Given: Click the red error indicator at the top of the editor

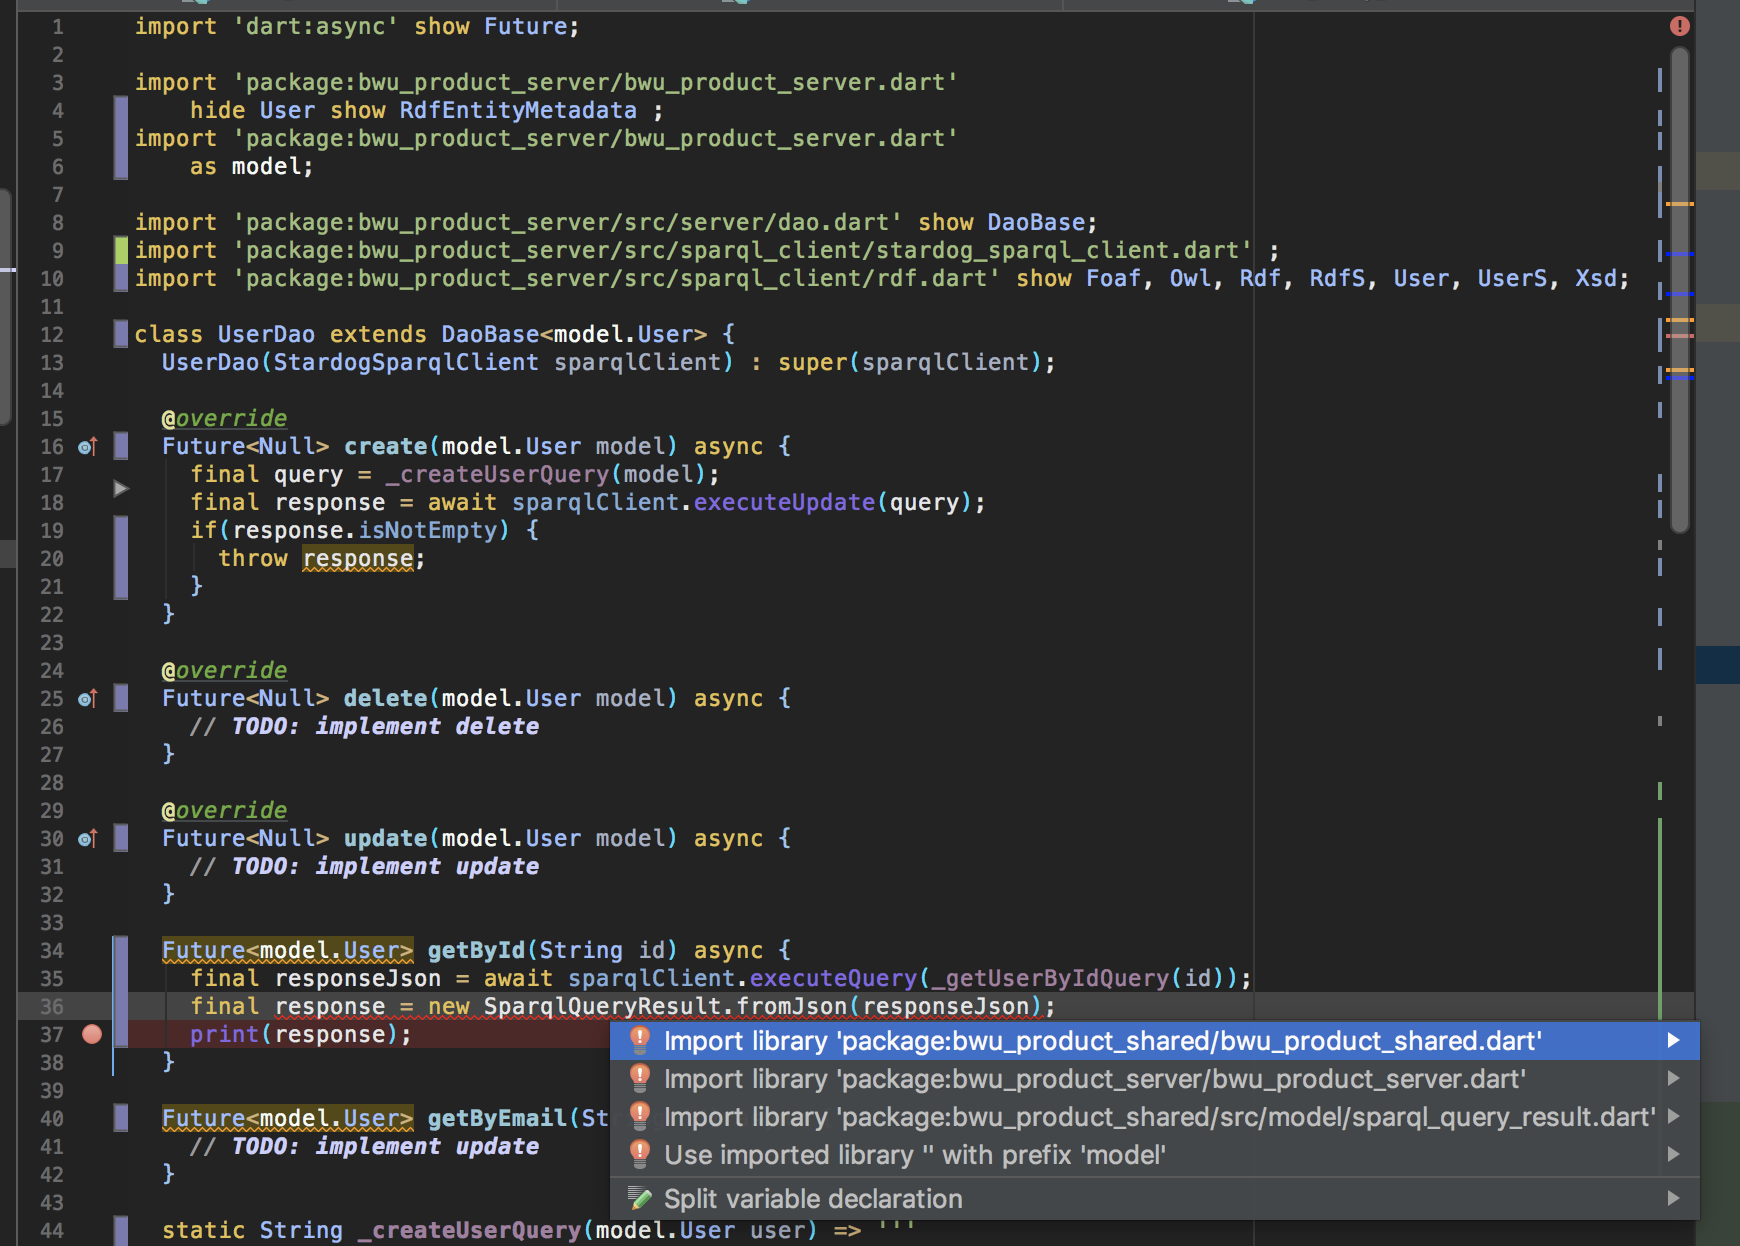Looking at the screenshot, I should click(x=1680, y=26).
